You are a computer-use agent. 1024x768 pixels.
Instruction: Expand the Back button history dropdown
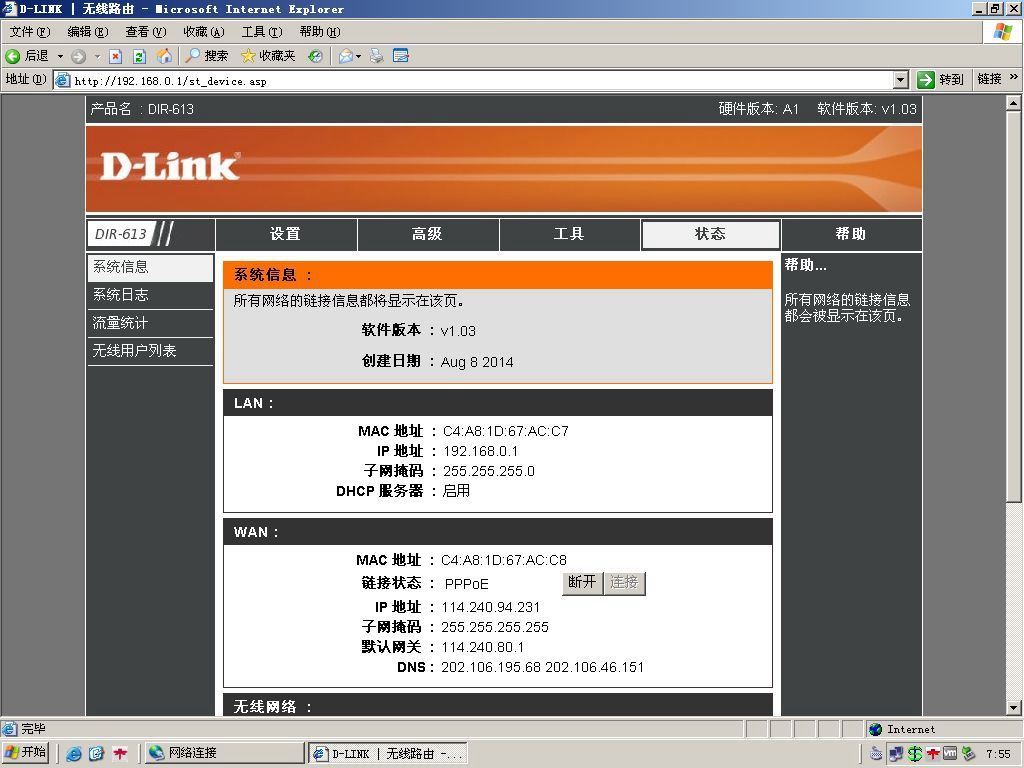60,56
